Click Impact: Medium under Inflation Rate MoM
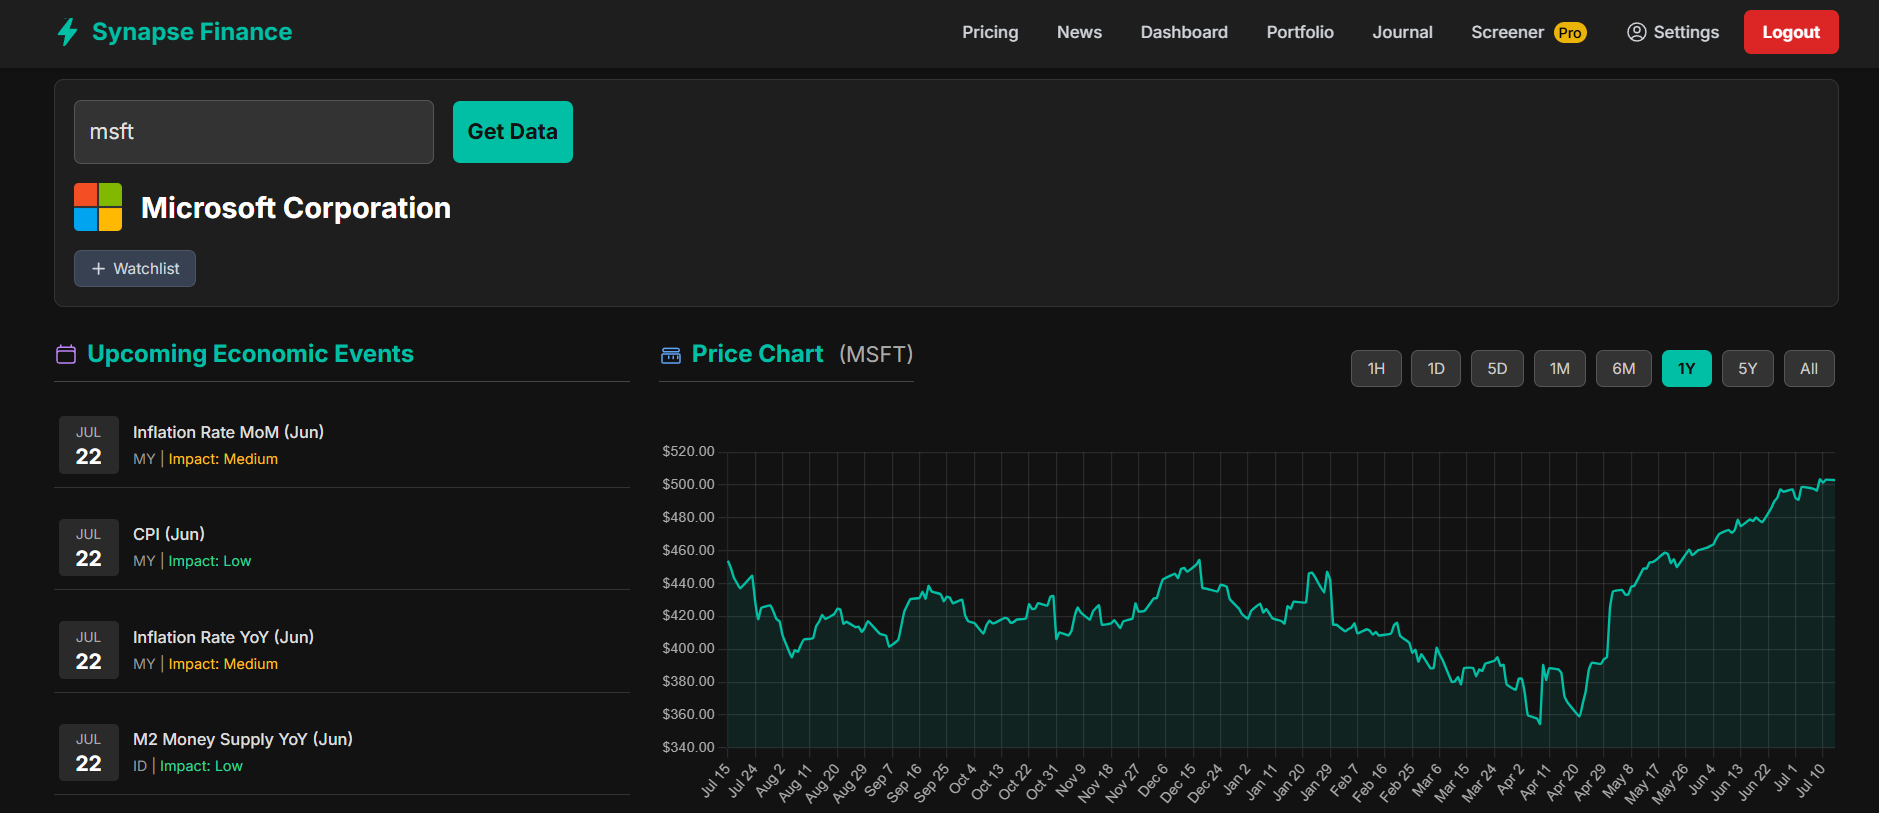The image size is (1879, 813). [223, 459]
